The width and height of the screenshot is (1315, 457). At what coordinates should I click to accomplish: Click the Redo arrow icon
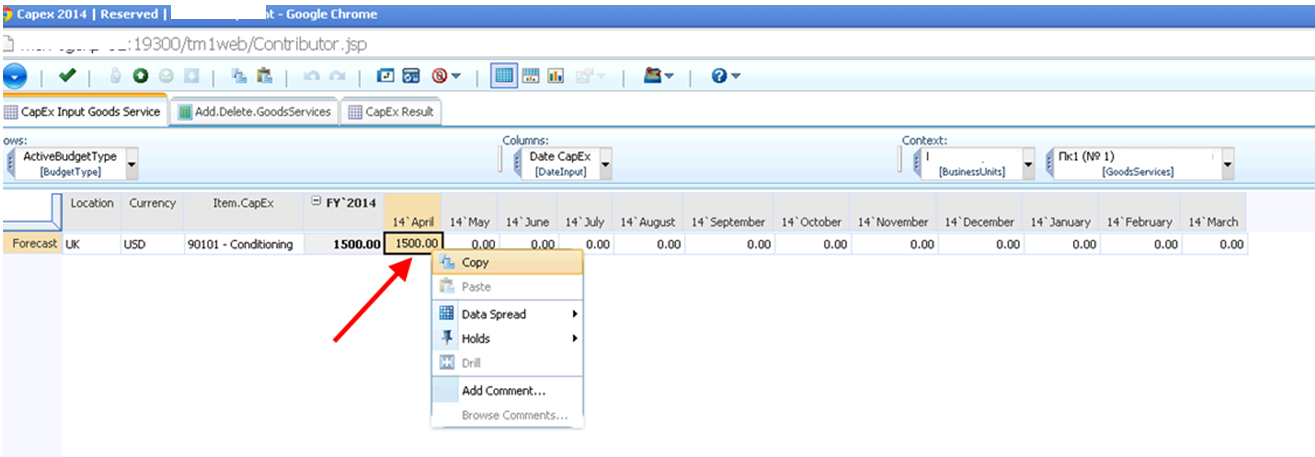click(x=338, y=76)
